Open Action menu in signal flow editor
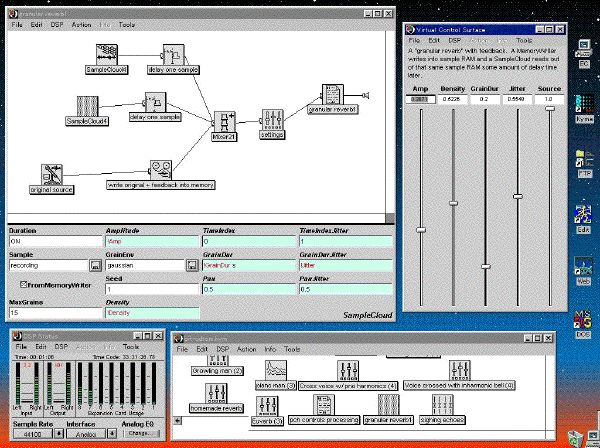 (82, 25)
